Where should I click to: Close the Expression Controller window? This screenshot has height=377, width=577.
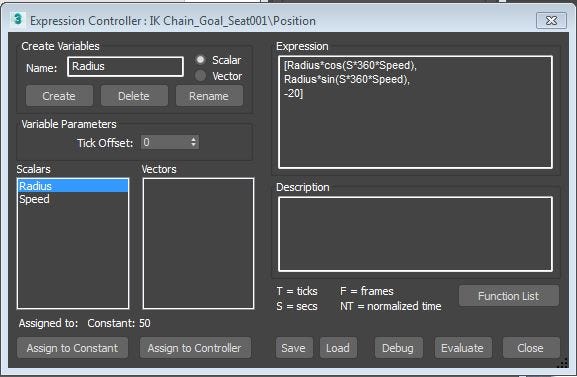point(551,21)
